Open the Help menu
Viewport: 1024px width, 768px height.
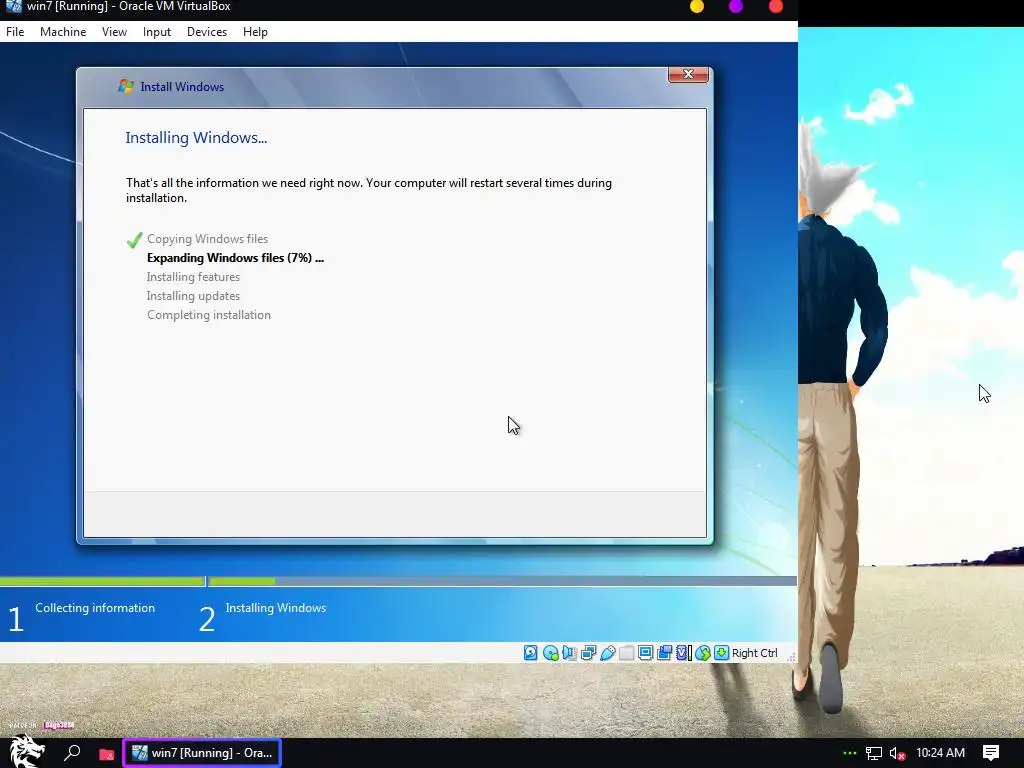coord(255,32)
